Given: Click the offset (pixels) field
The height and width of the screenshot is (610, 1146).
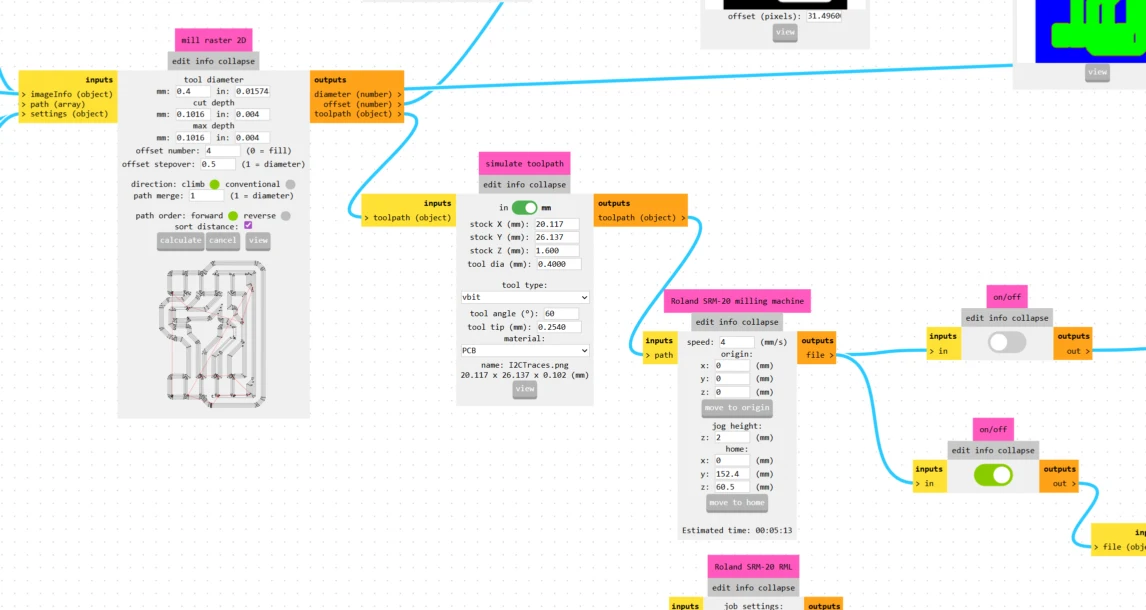Looking at the screenshot, I should click(824, 16).
